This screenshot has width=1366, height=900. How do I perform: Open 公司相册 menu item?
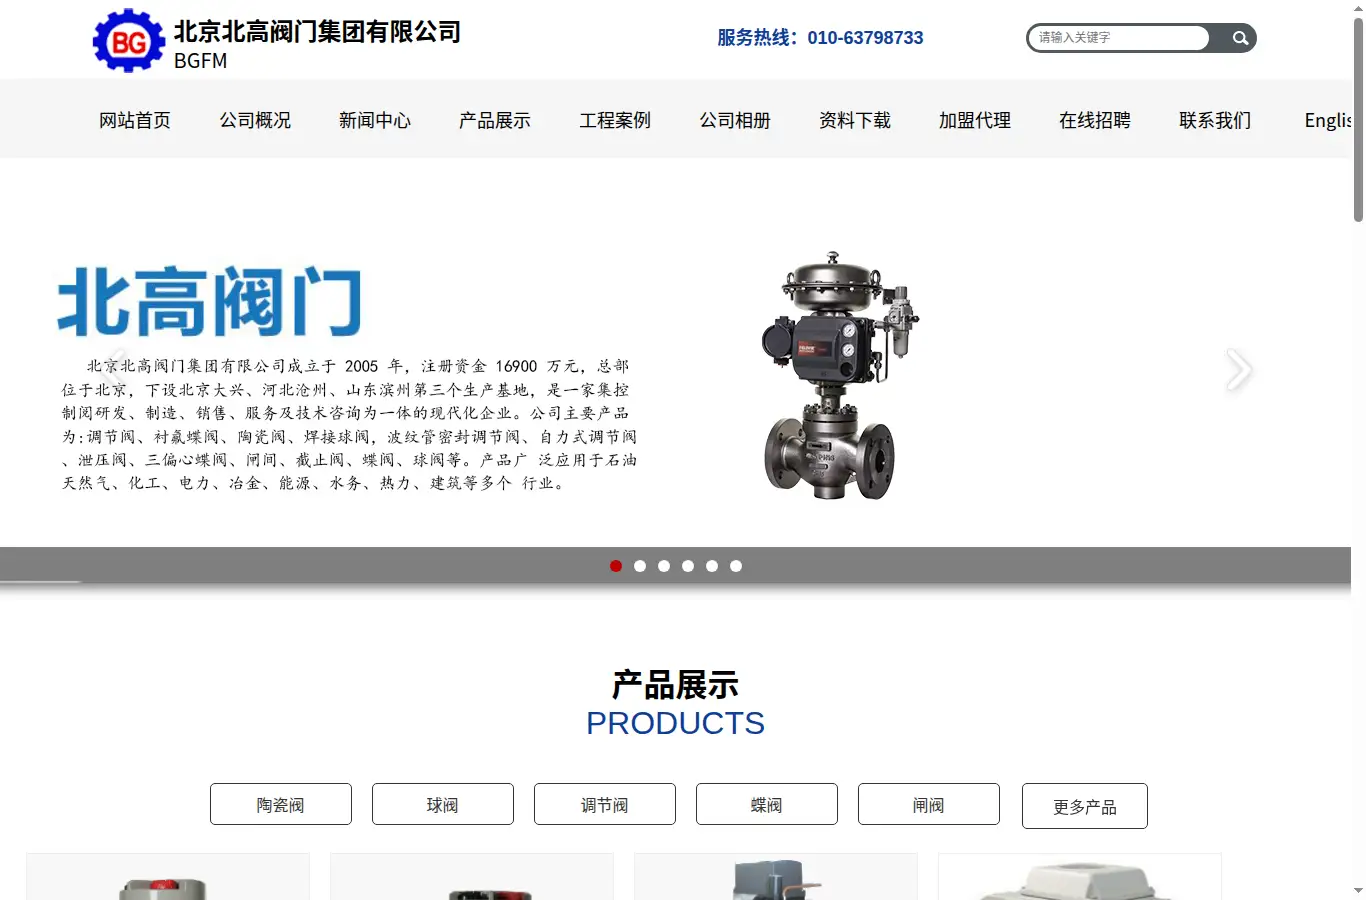[735, 120]
